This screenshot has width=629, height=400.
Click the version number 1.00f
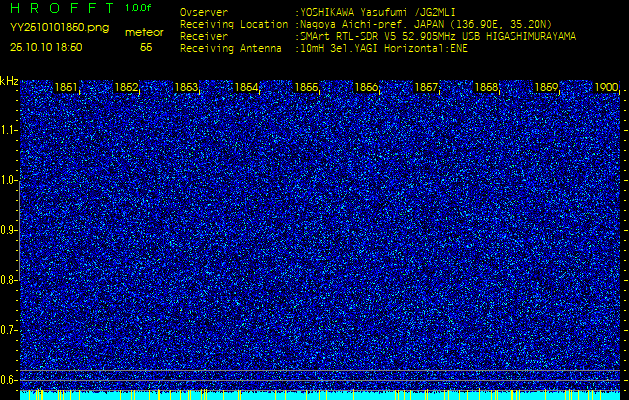point(138,8)
